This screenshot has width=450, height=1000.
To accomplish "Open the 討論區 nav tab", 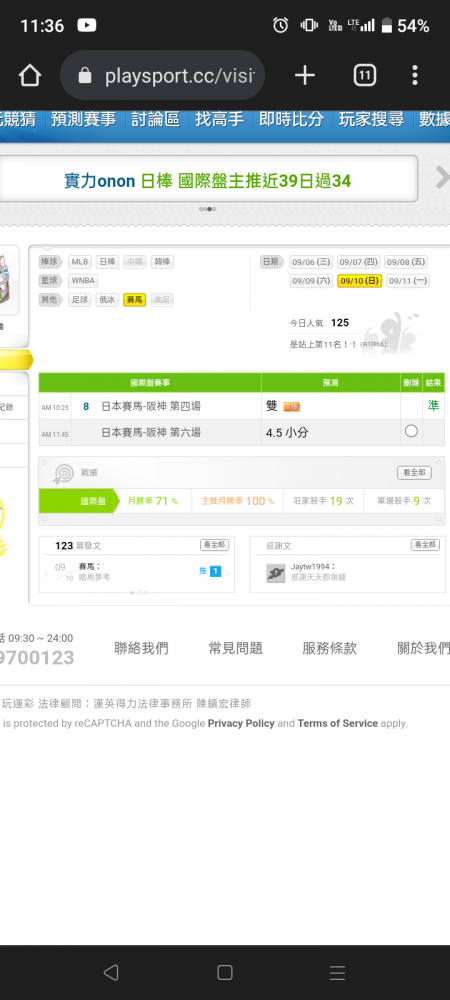I will pos(156,119).
